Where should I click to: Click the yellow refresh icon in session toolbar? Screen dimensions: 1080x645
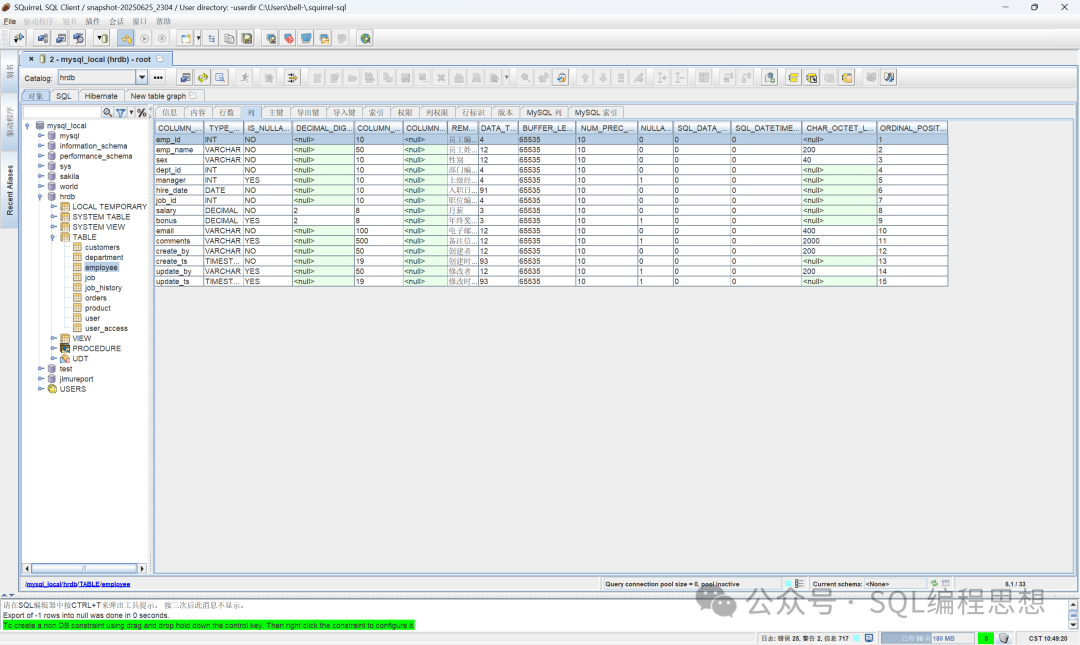point(202,78)
